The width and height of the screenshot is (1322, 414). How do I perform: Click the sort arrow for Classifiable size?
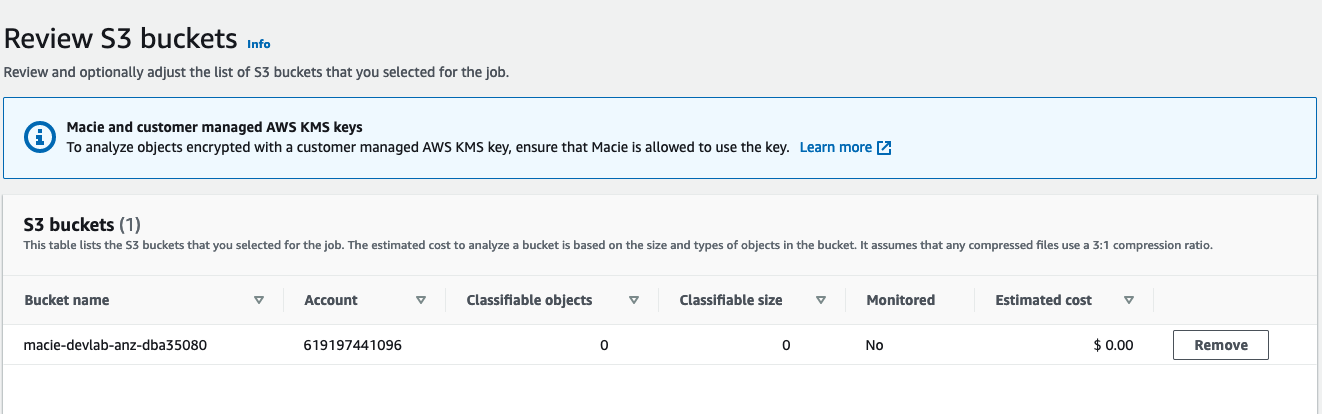coord(821,300)
